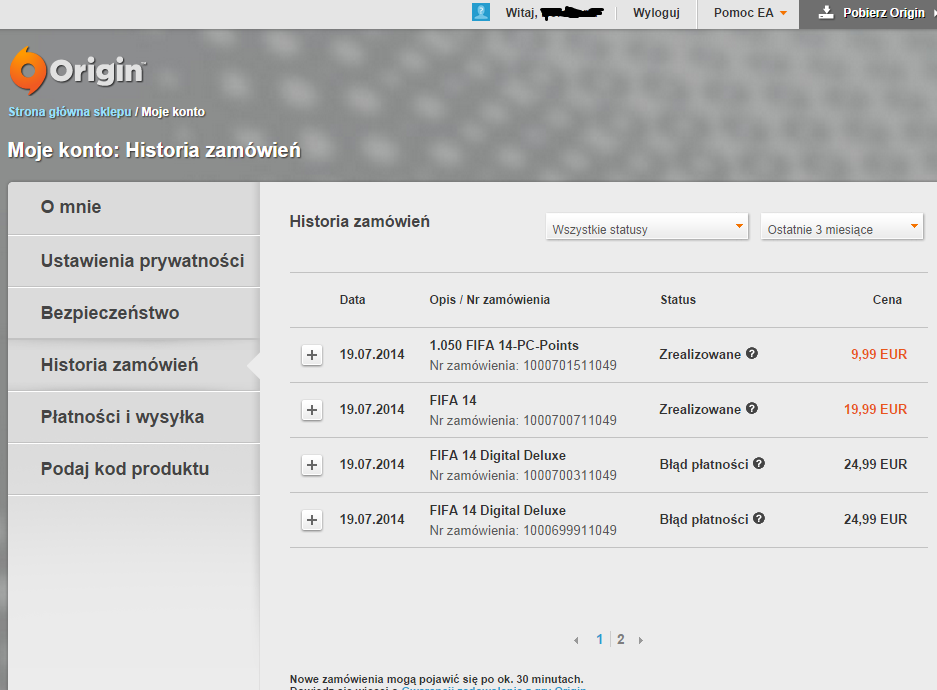This screenshot has width=937, height=690.
Task: Click the Data column header
Action: 353,299
